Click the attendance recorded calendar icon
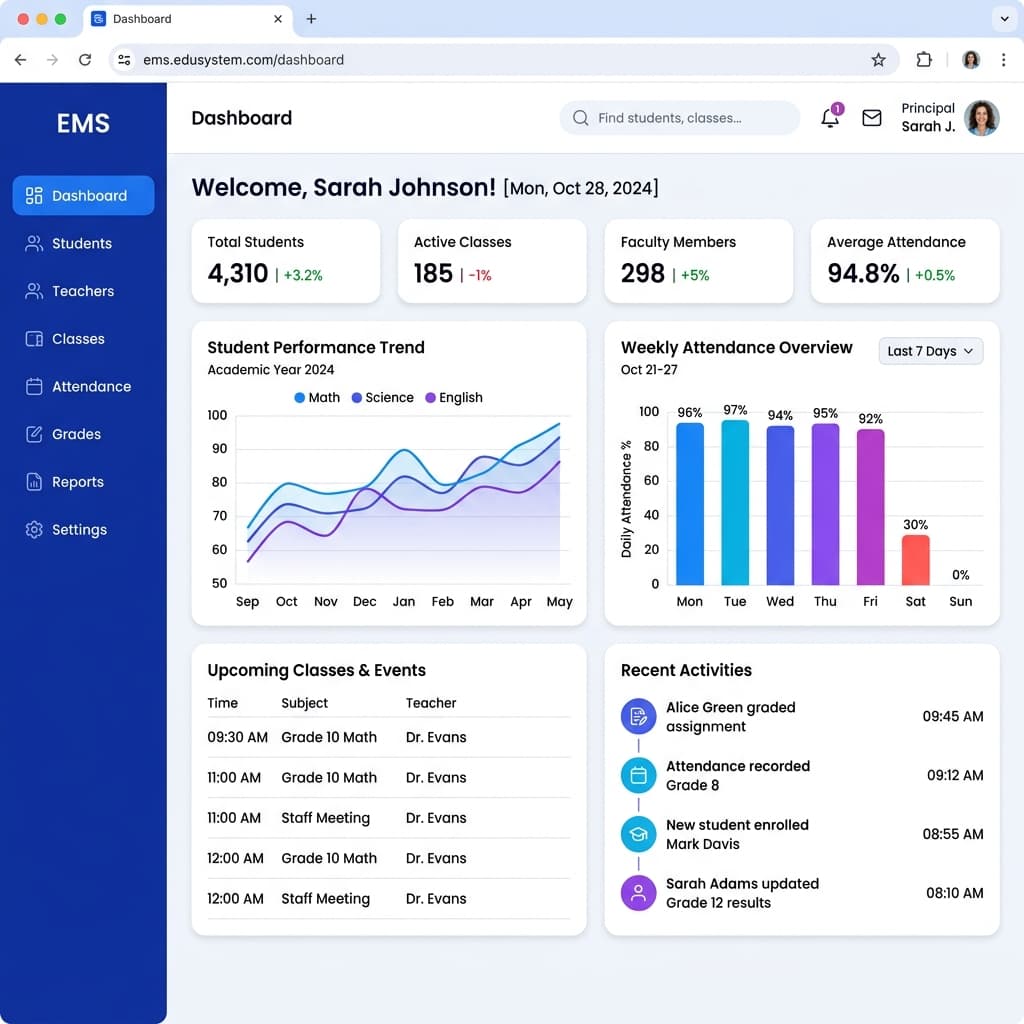Image resolution: width=1024 pixels, height=1024 pixels. point(638,775)
